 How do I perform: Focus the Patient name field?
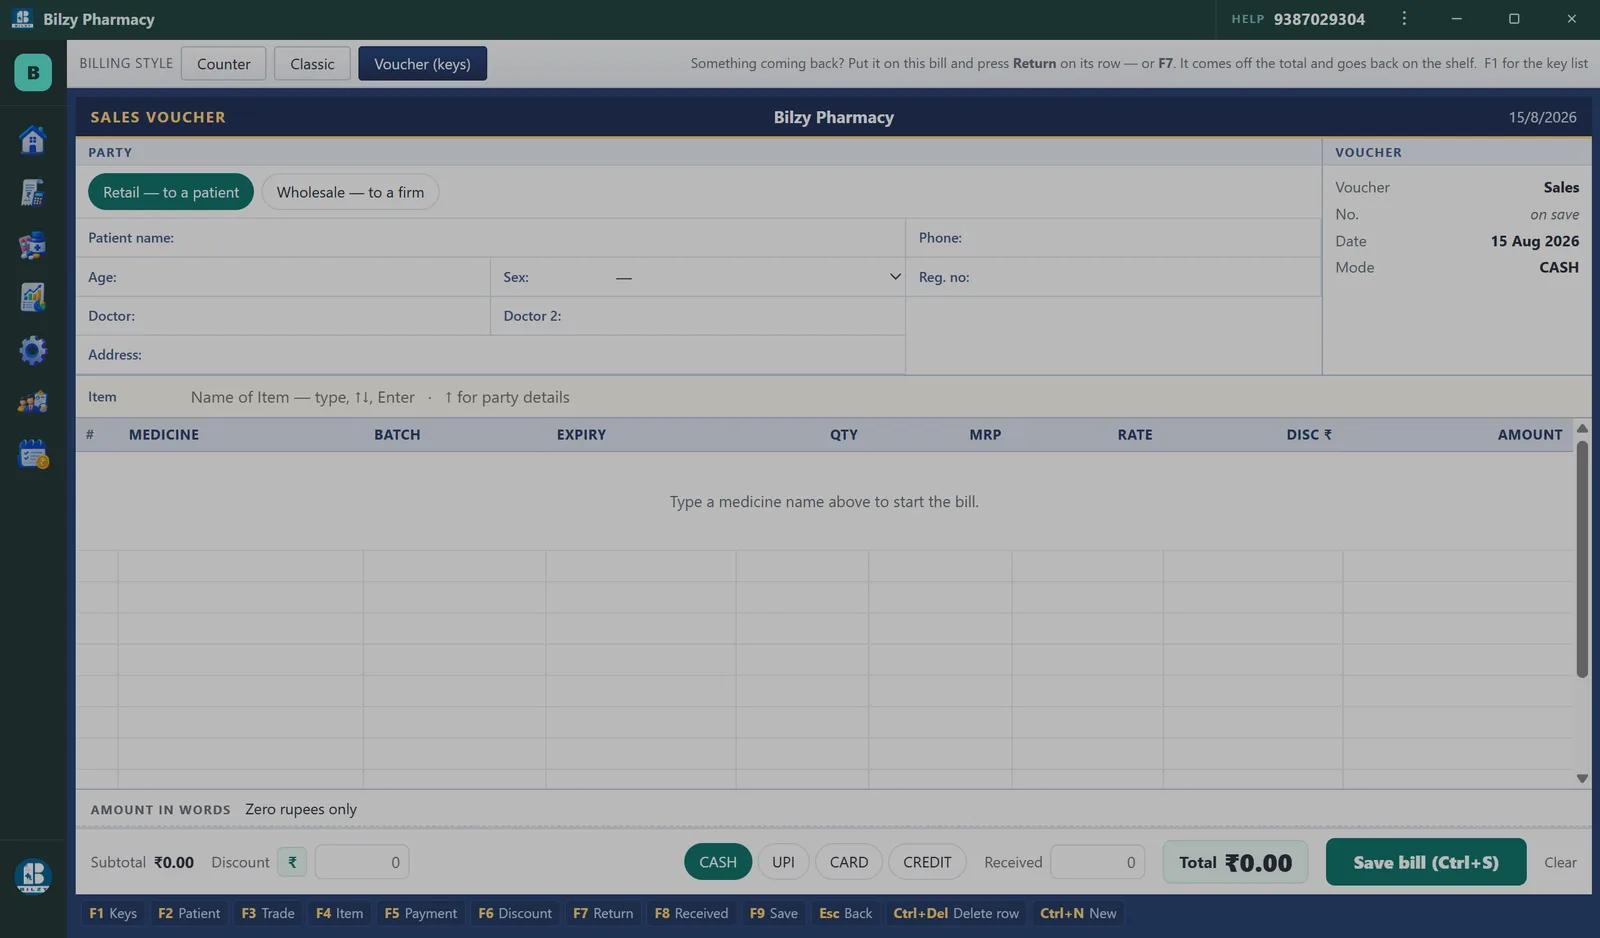click(490, 238)
